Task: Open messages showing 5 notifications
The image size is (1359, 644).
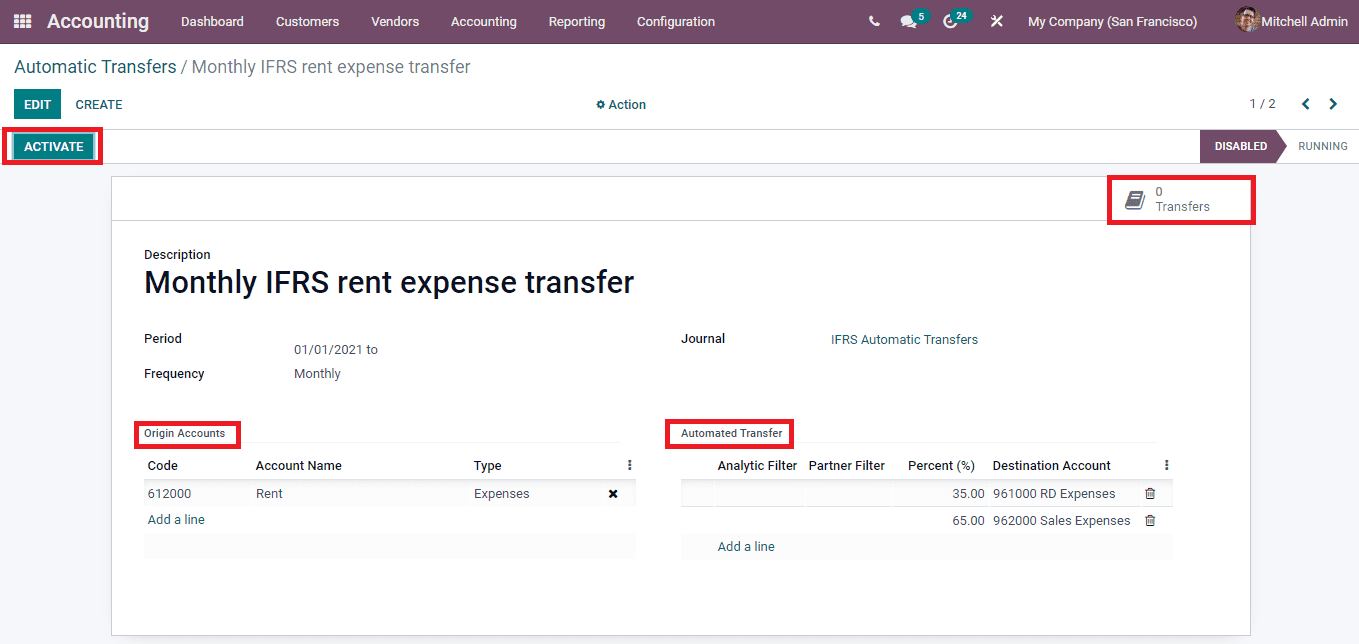Action: (908, 20)
